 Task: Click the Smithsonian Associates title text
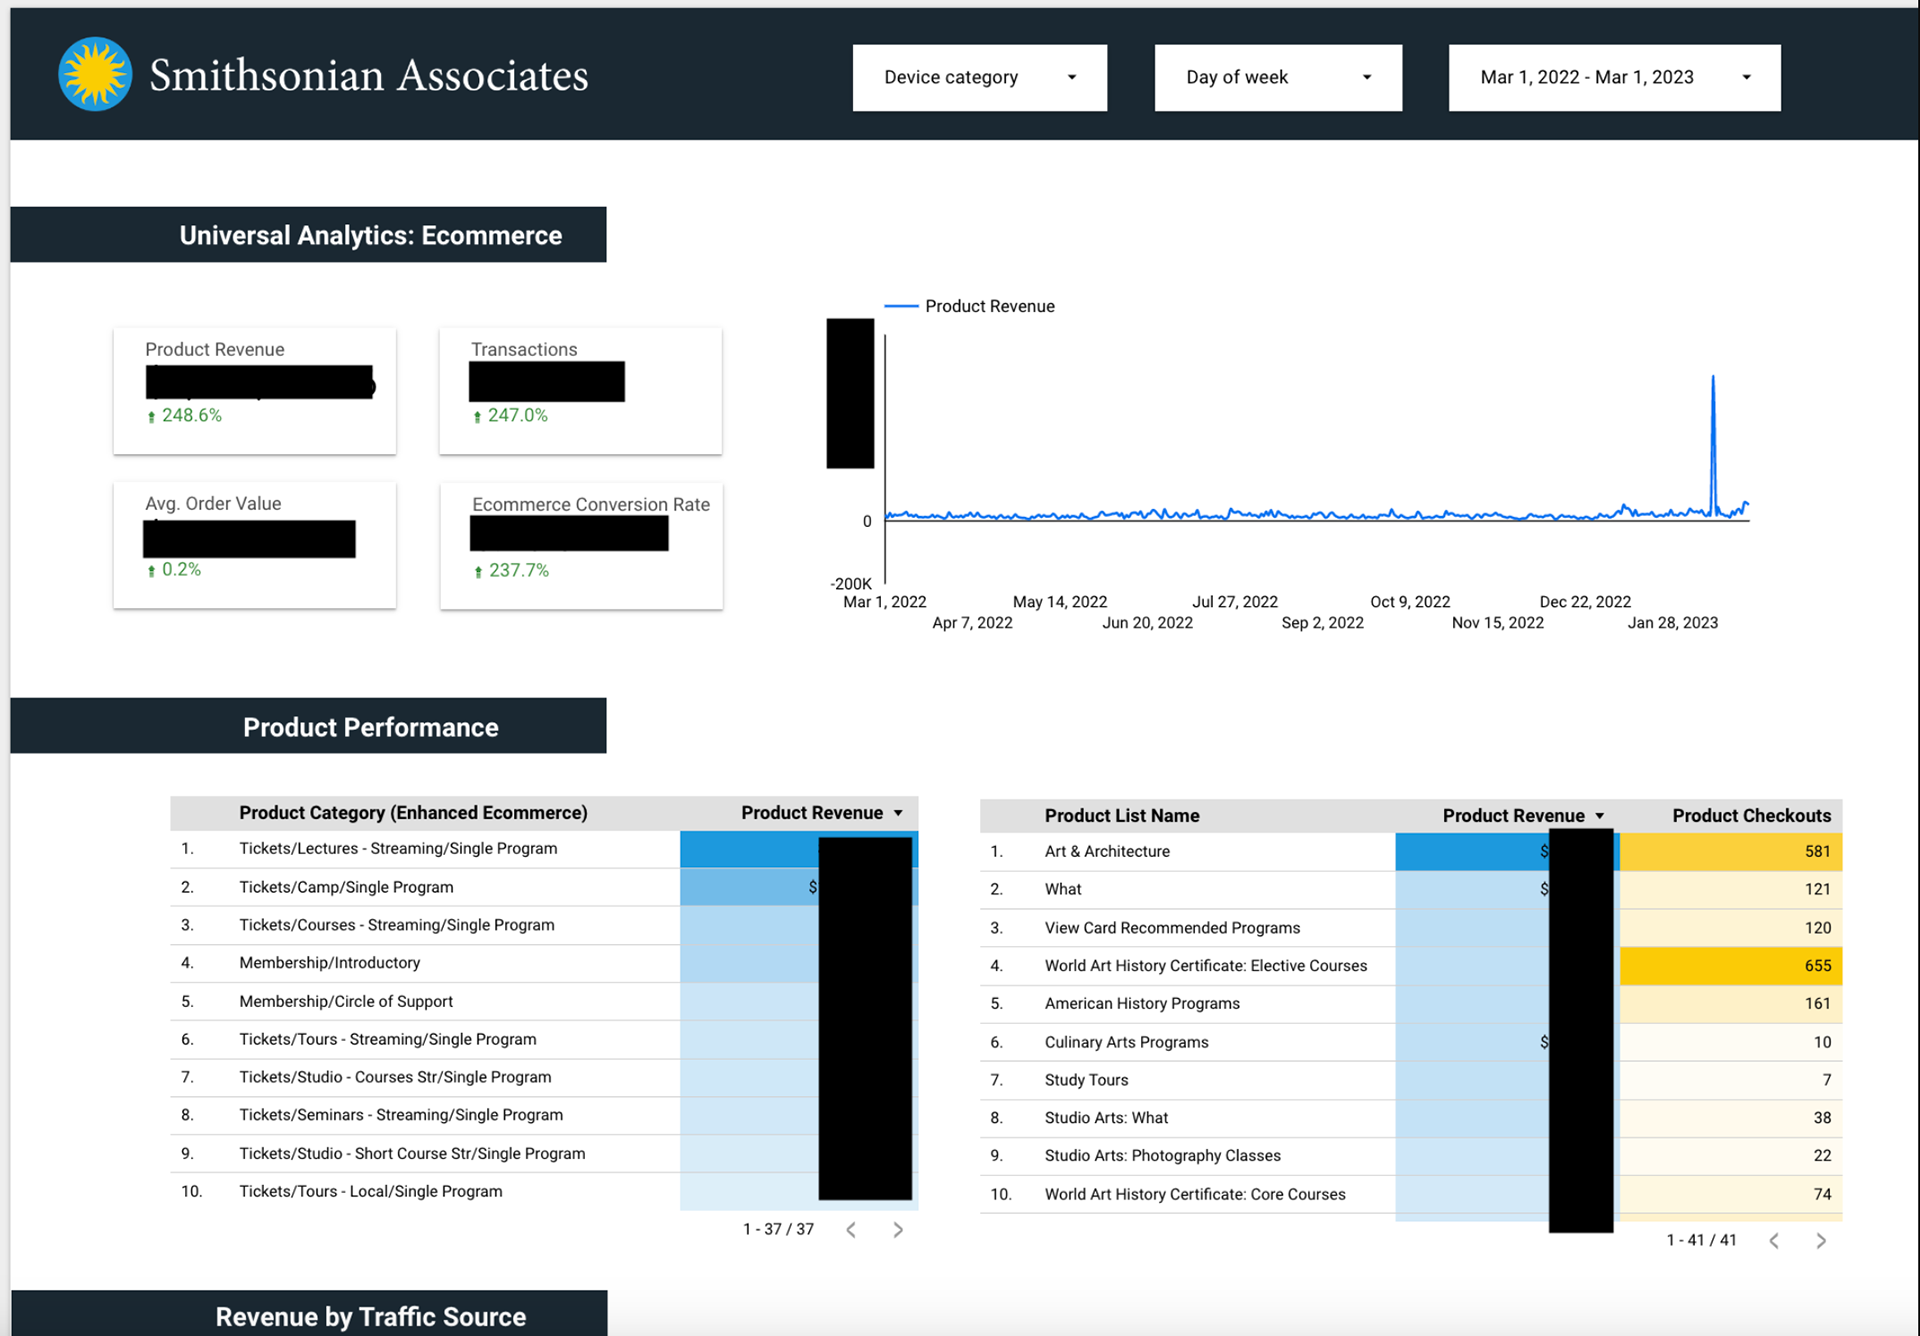(x=369, y=75)
